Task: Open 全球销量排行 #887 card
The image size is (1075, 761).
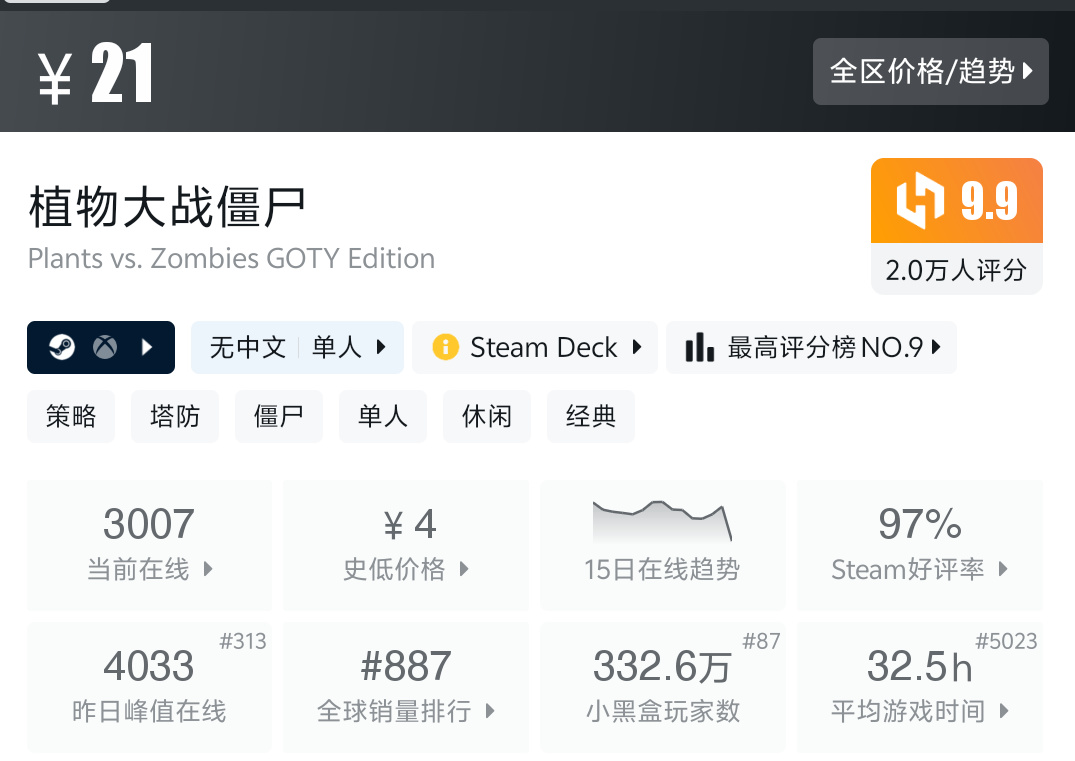Action: pos(406,688)
